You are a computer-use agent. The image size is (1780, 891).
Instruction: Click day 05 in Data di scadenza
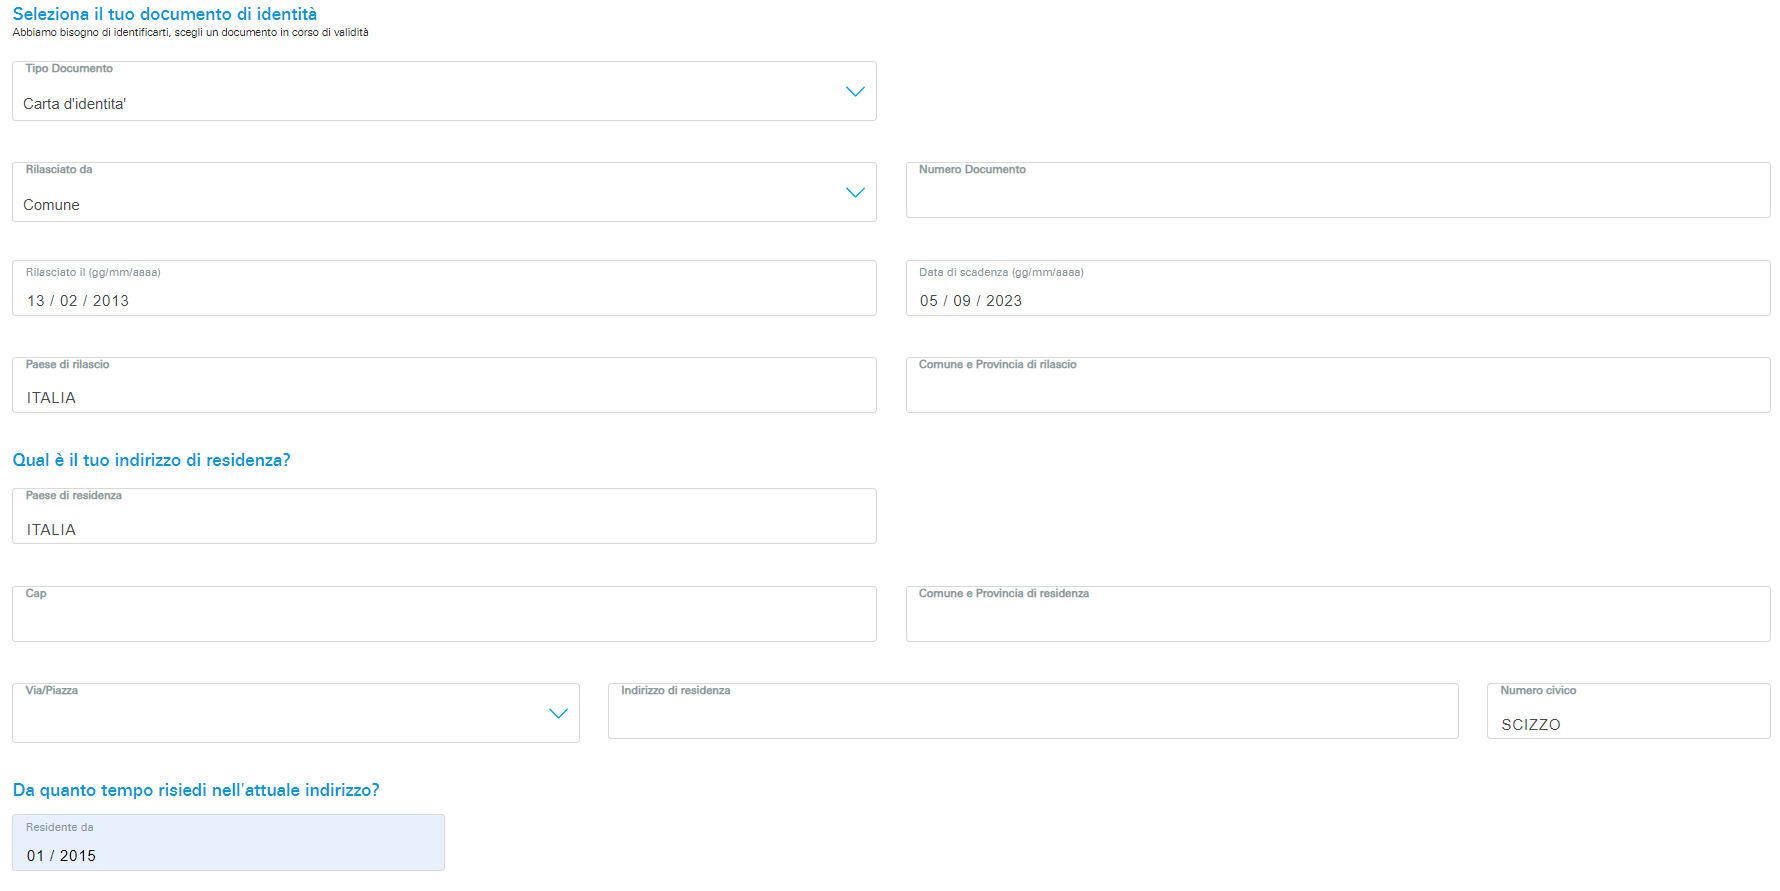click(x=929, y=301)
